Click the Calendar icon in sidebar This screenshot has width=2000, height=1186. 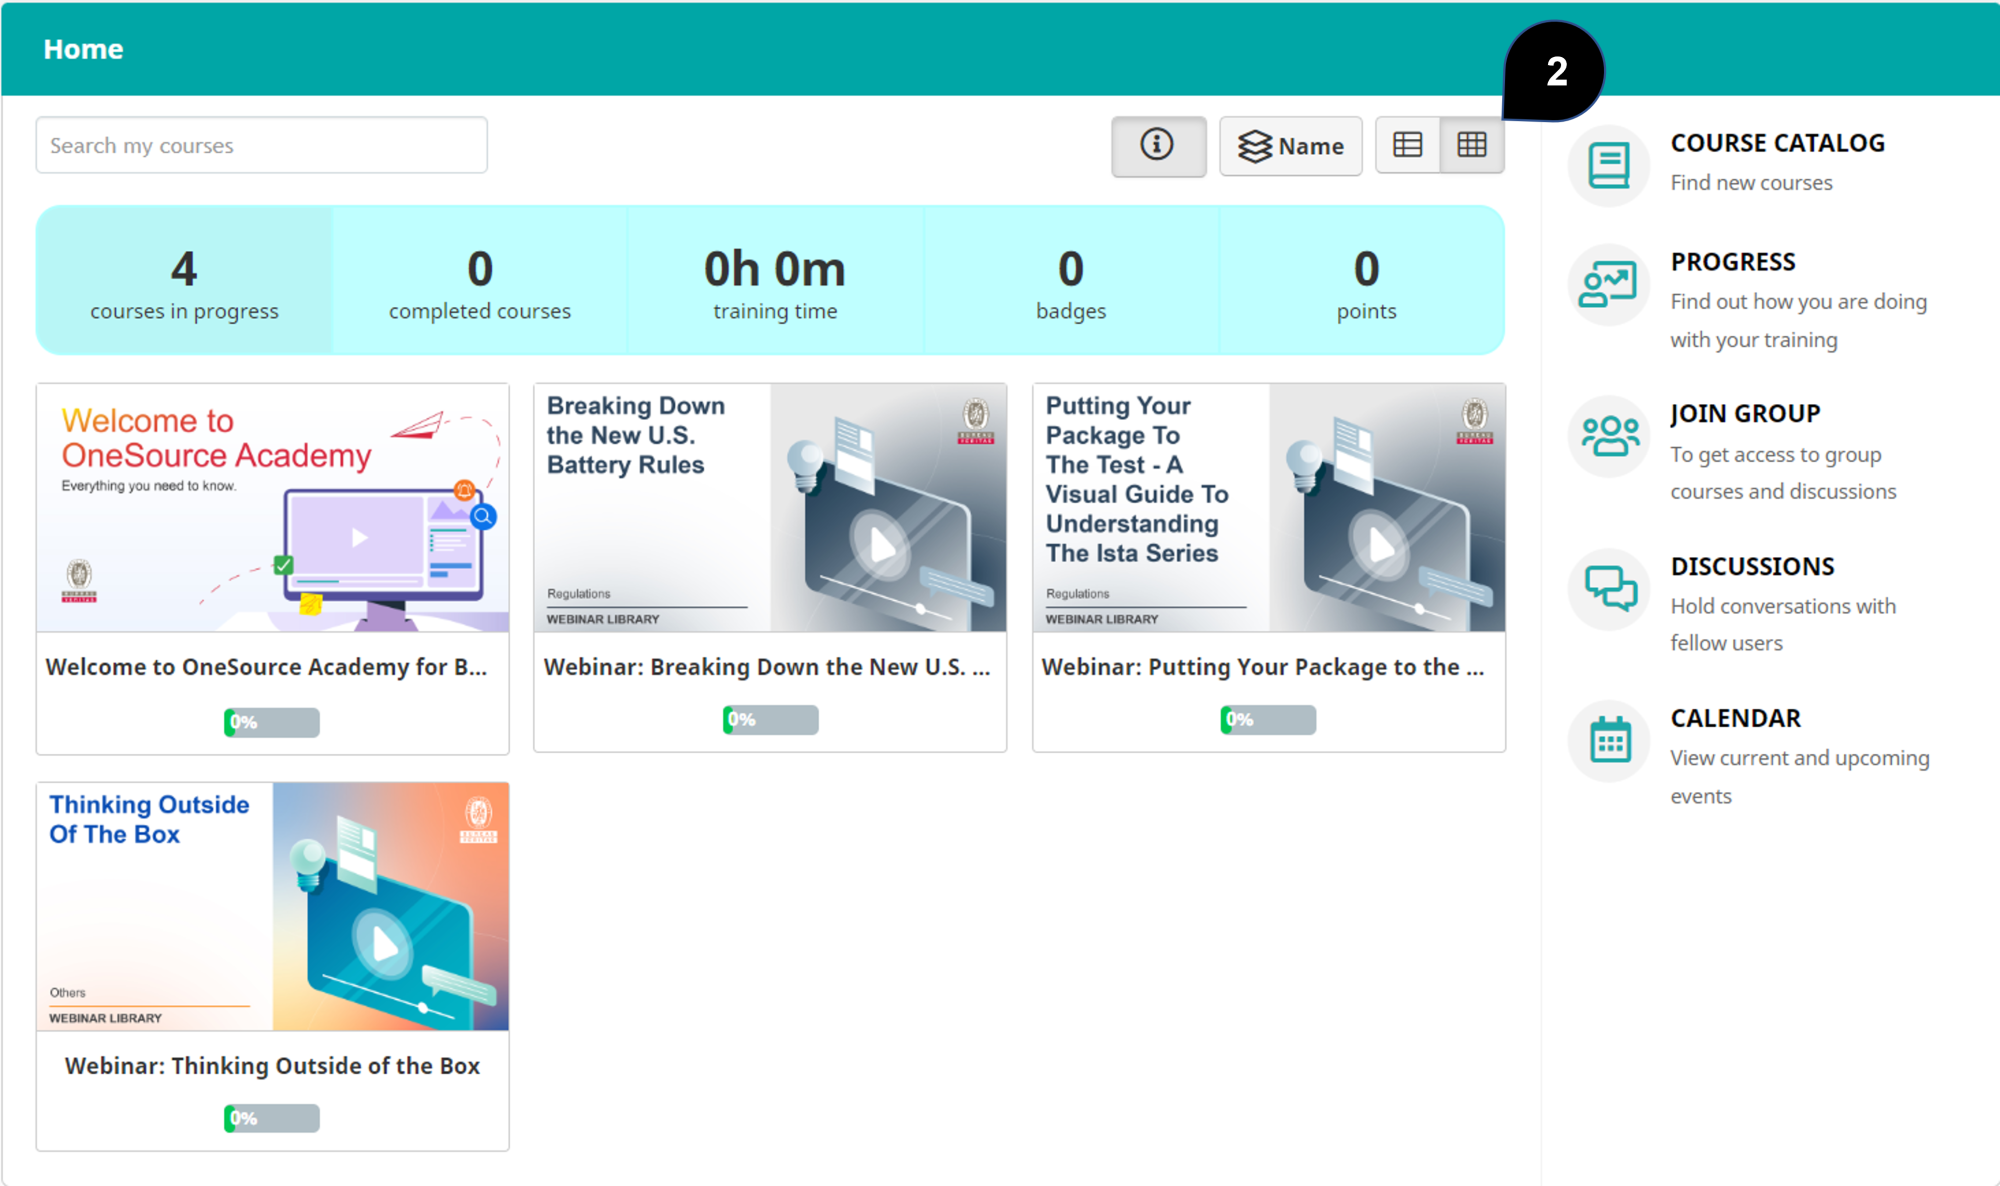coord(1608,740)
